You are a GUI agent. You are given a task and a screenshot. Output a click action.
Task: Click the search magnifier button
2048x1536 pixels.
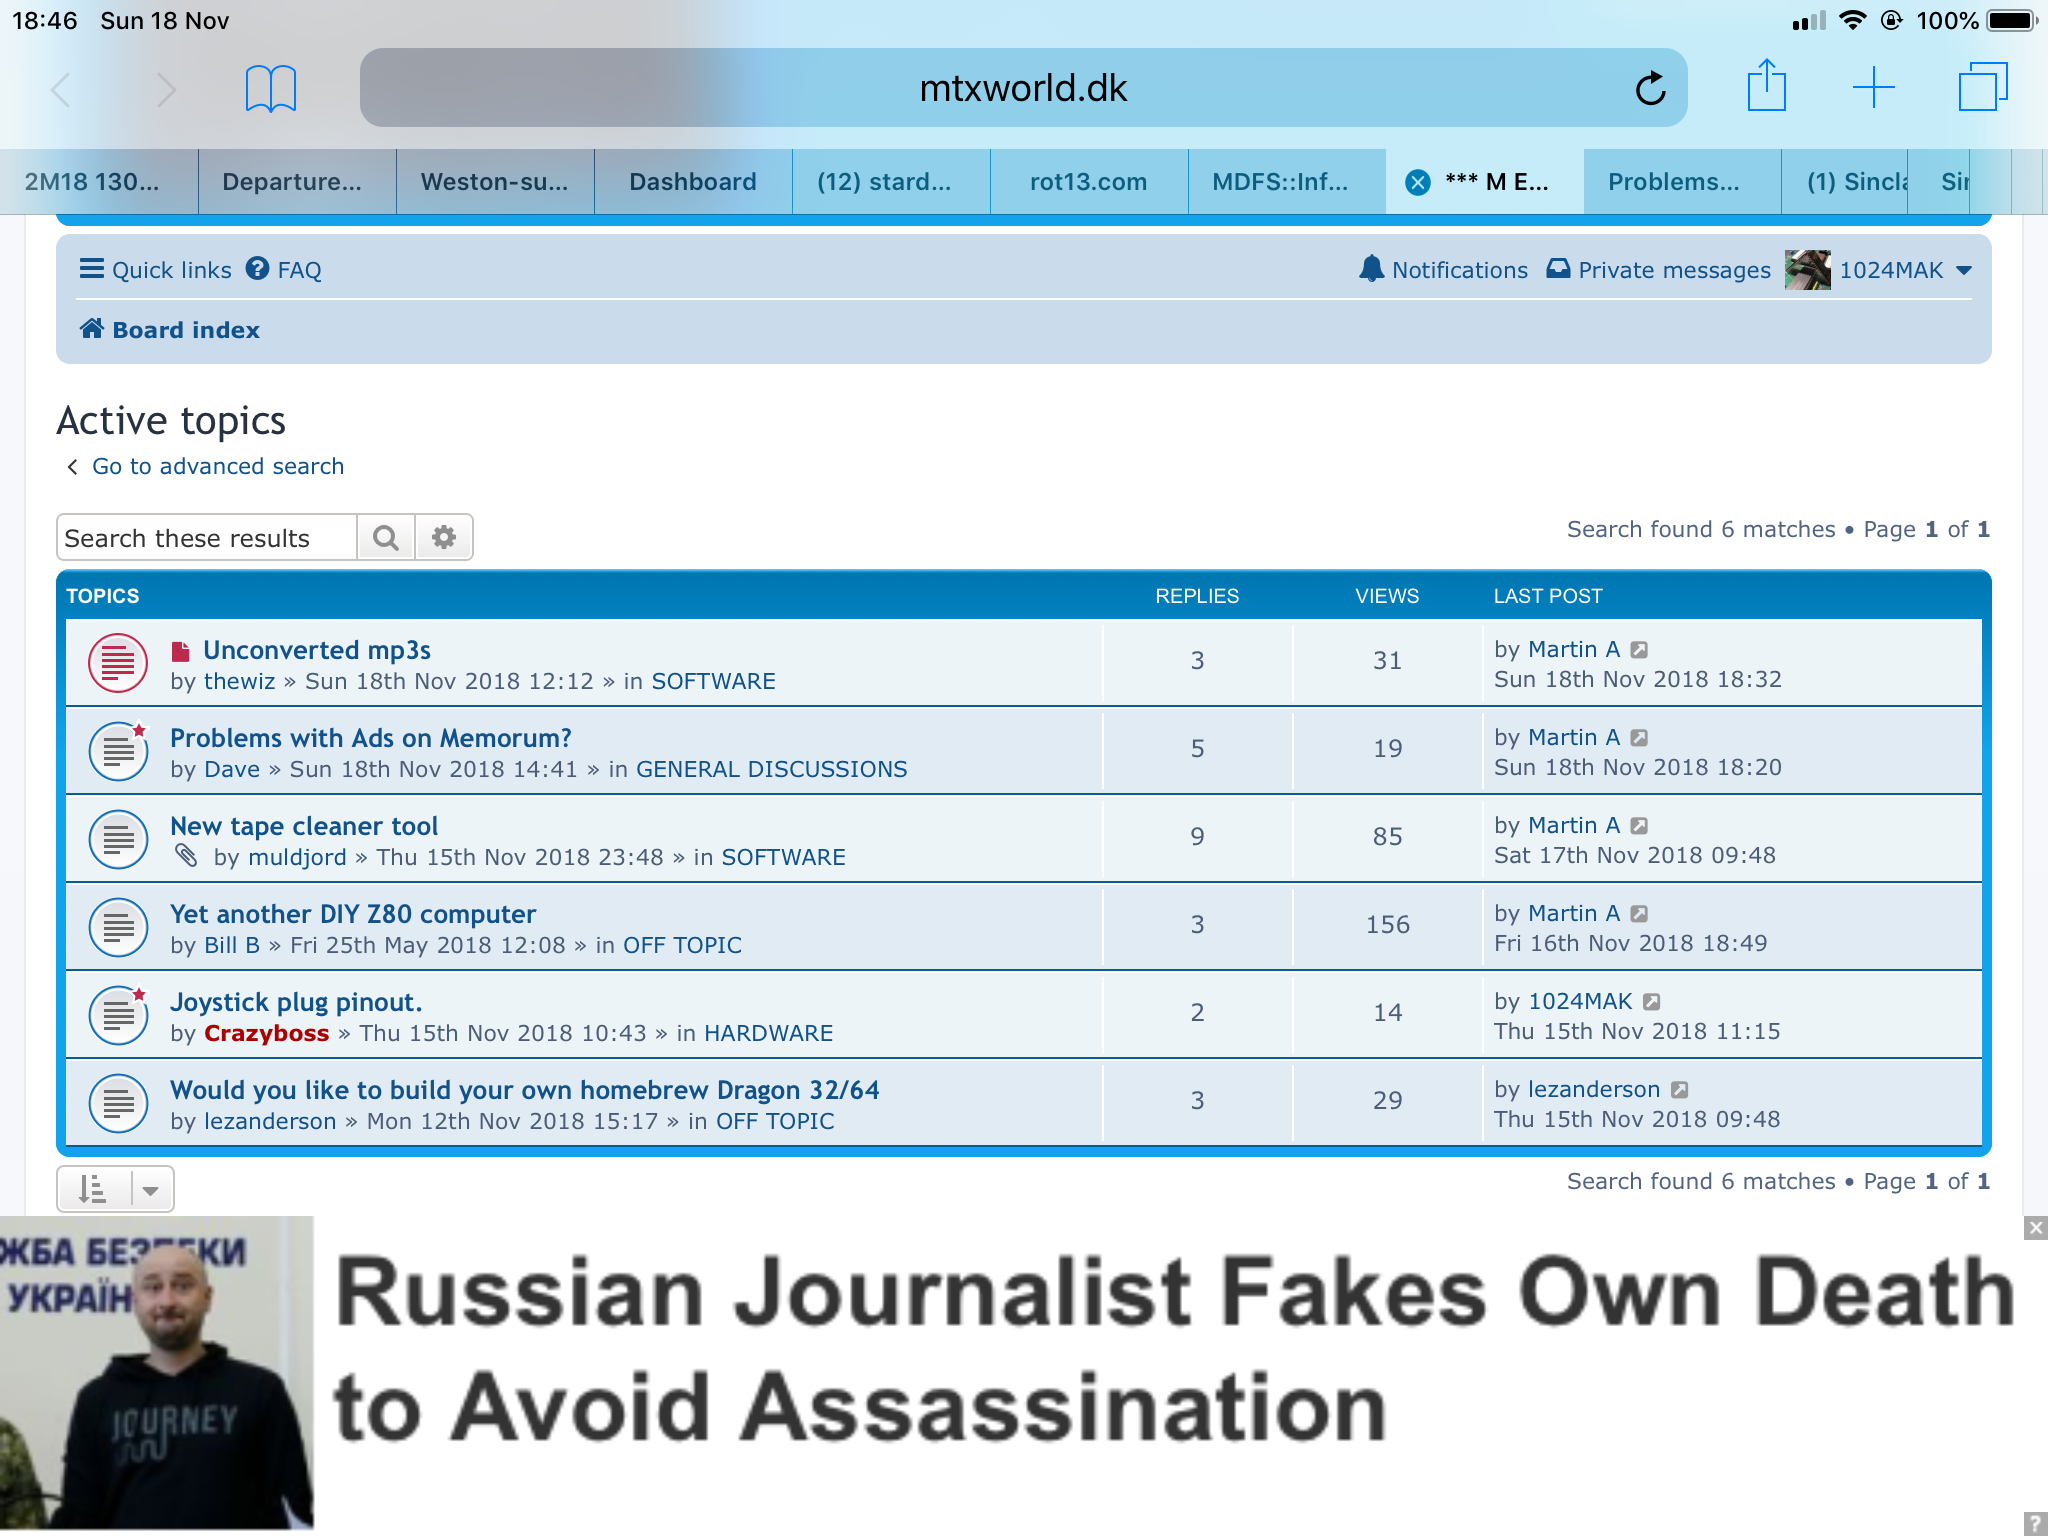pos(386,538)
